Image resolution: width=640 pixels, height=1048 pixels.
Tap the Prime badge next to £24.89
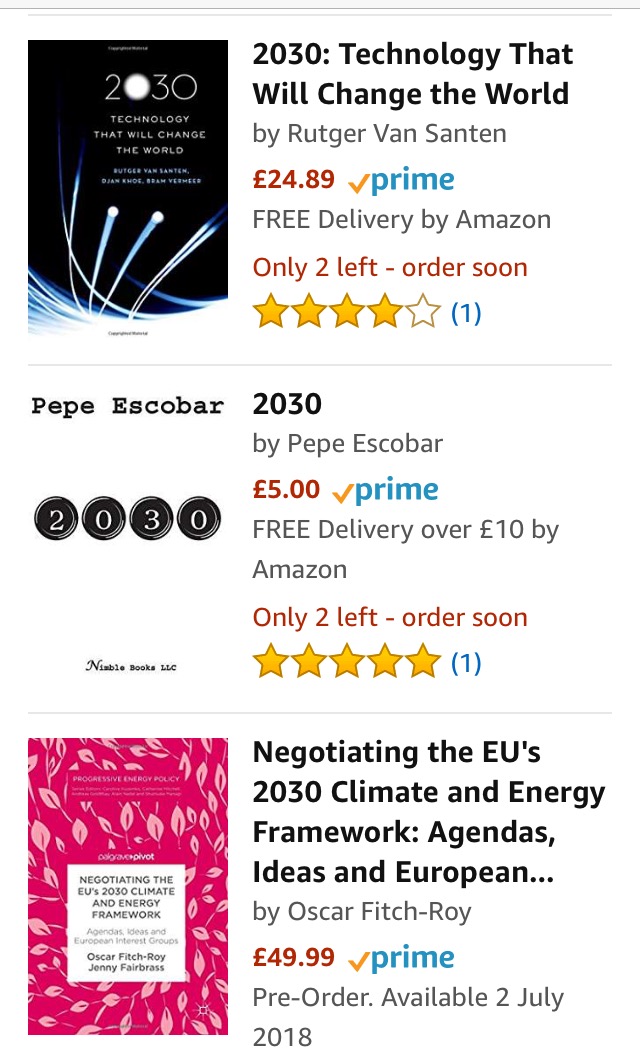[x=401, y=181]
